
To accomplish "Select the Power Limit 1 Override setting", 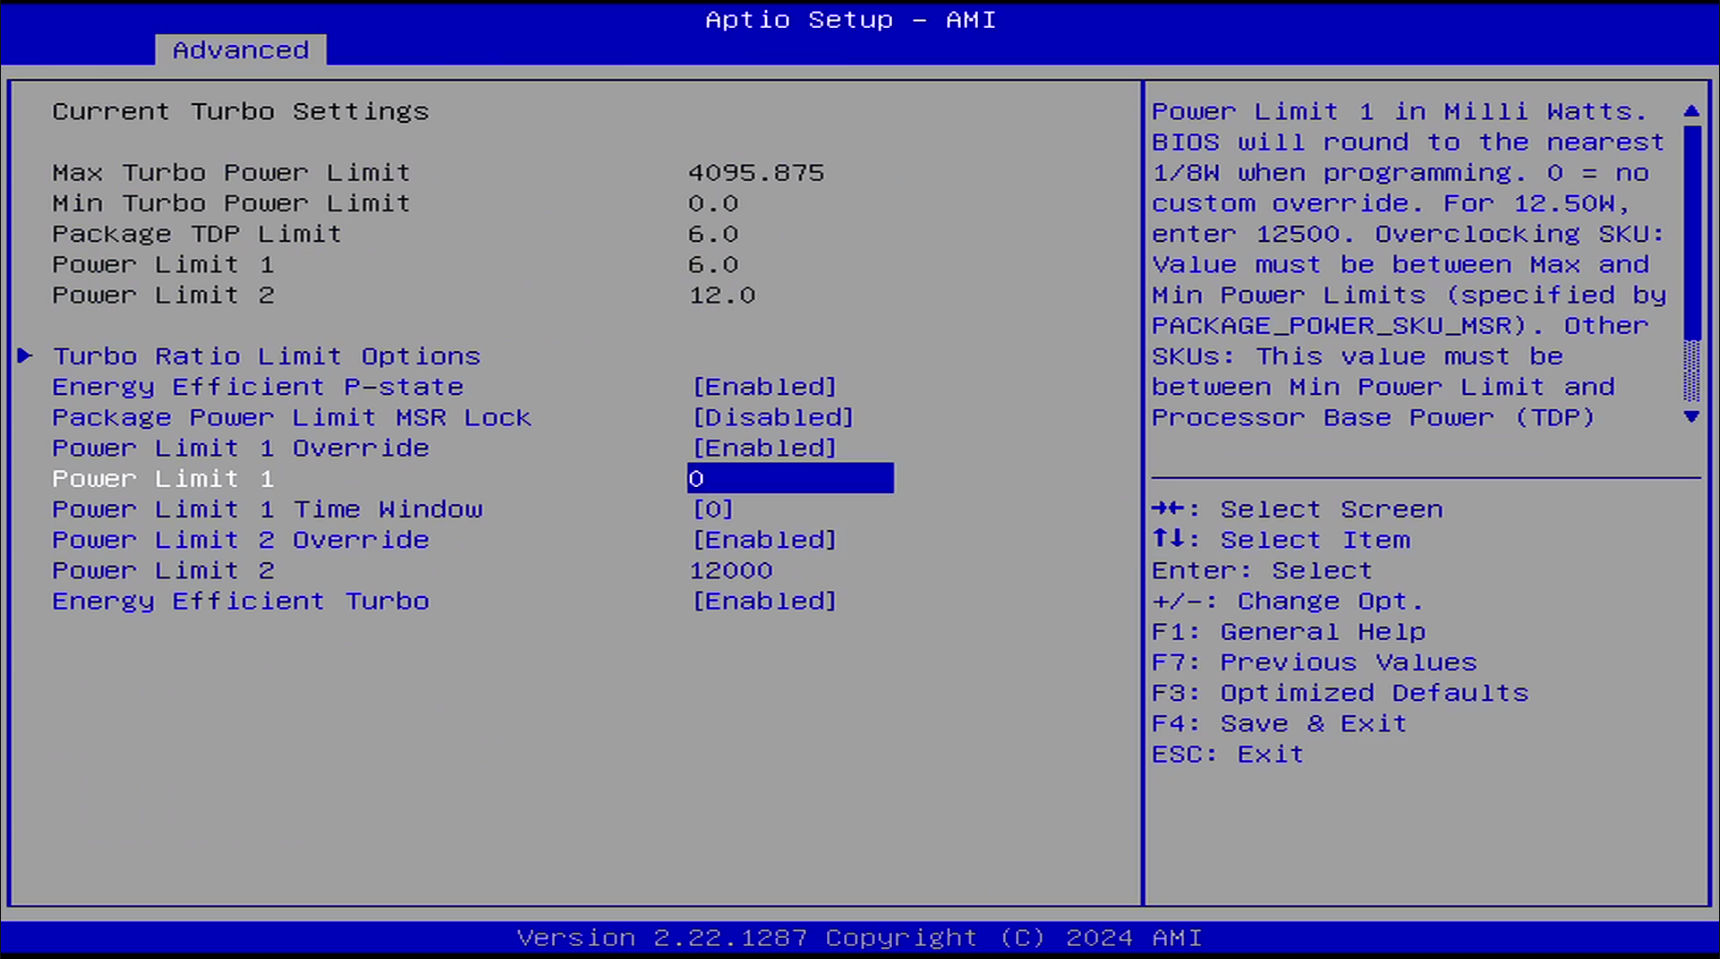I will (x=240, y=447).
